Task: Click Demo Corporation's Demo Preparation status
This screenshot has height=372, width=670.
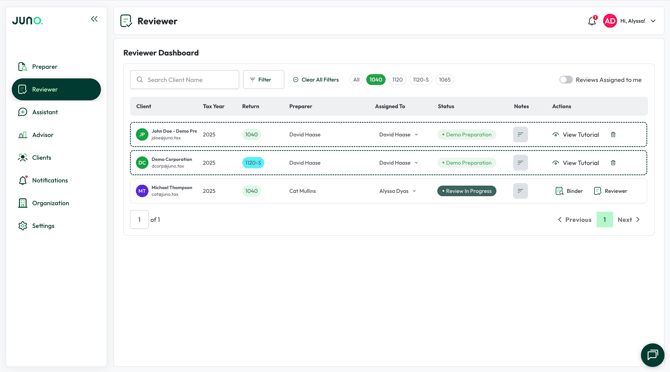Action: 467,163
